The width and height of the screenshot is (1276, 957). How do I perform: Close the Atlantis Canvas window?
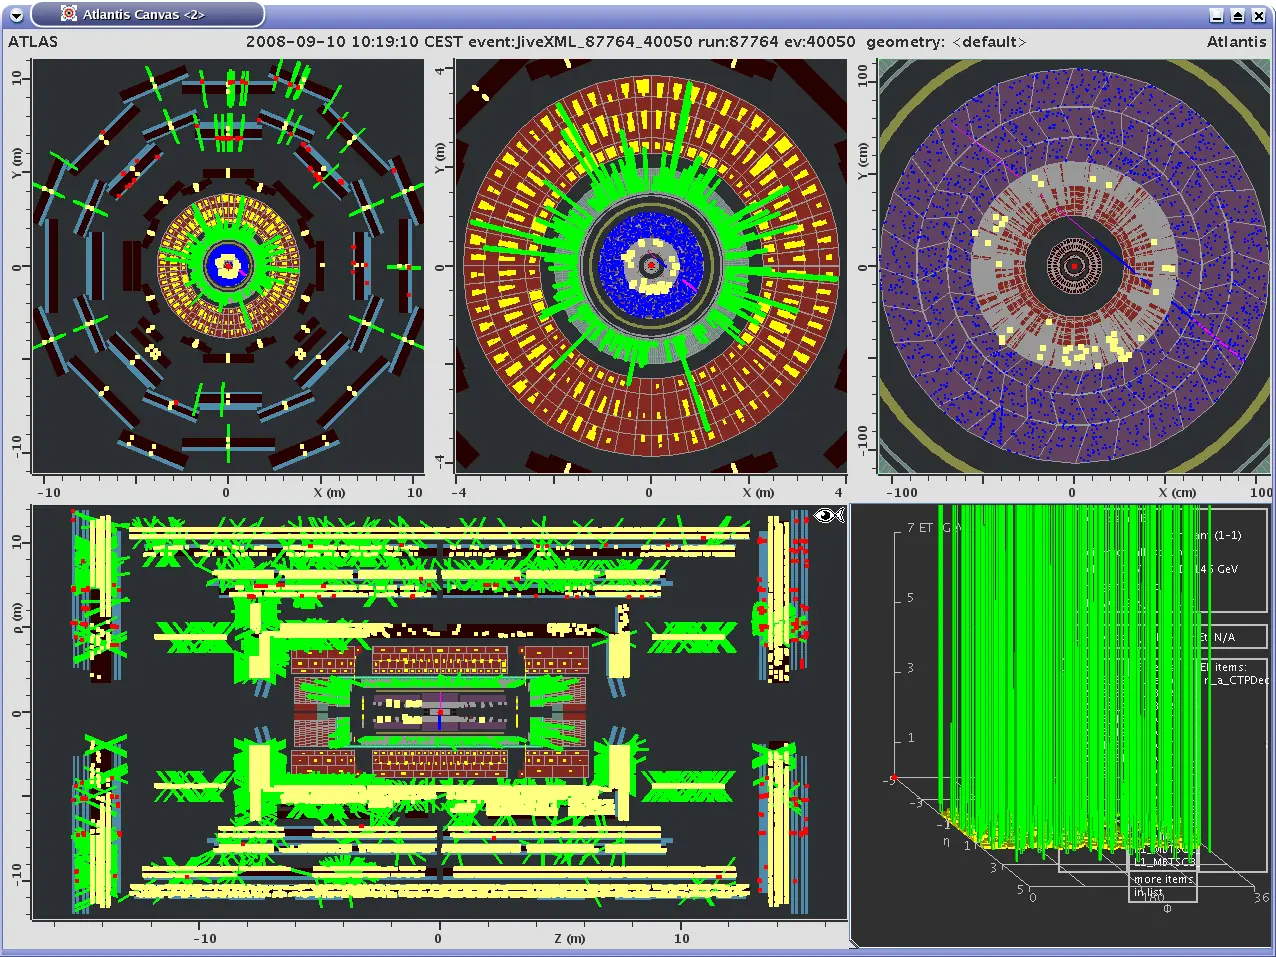[x=1258, y=15]
